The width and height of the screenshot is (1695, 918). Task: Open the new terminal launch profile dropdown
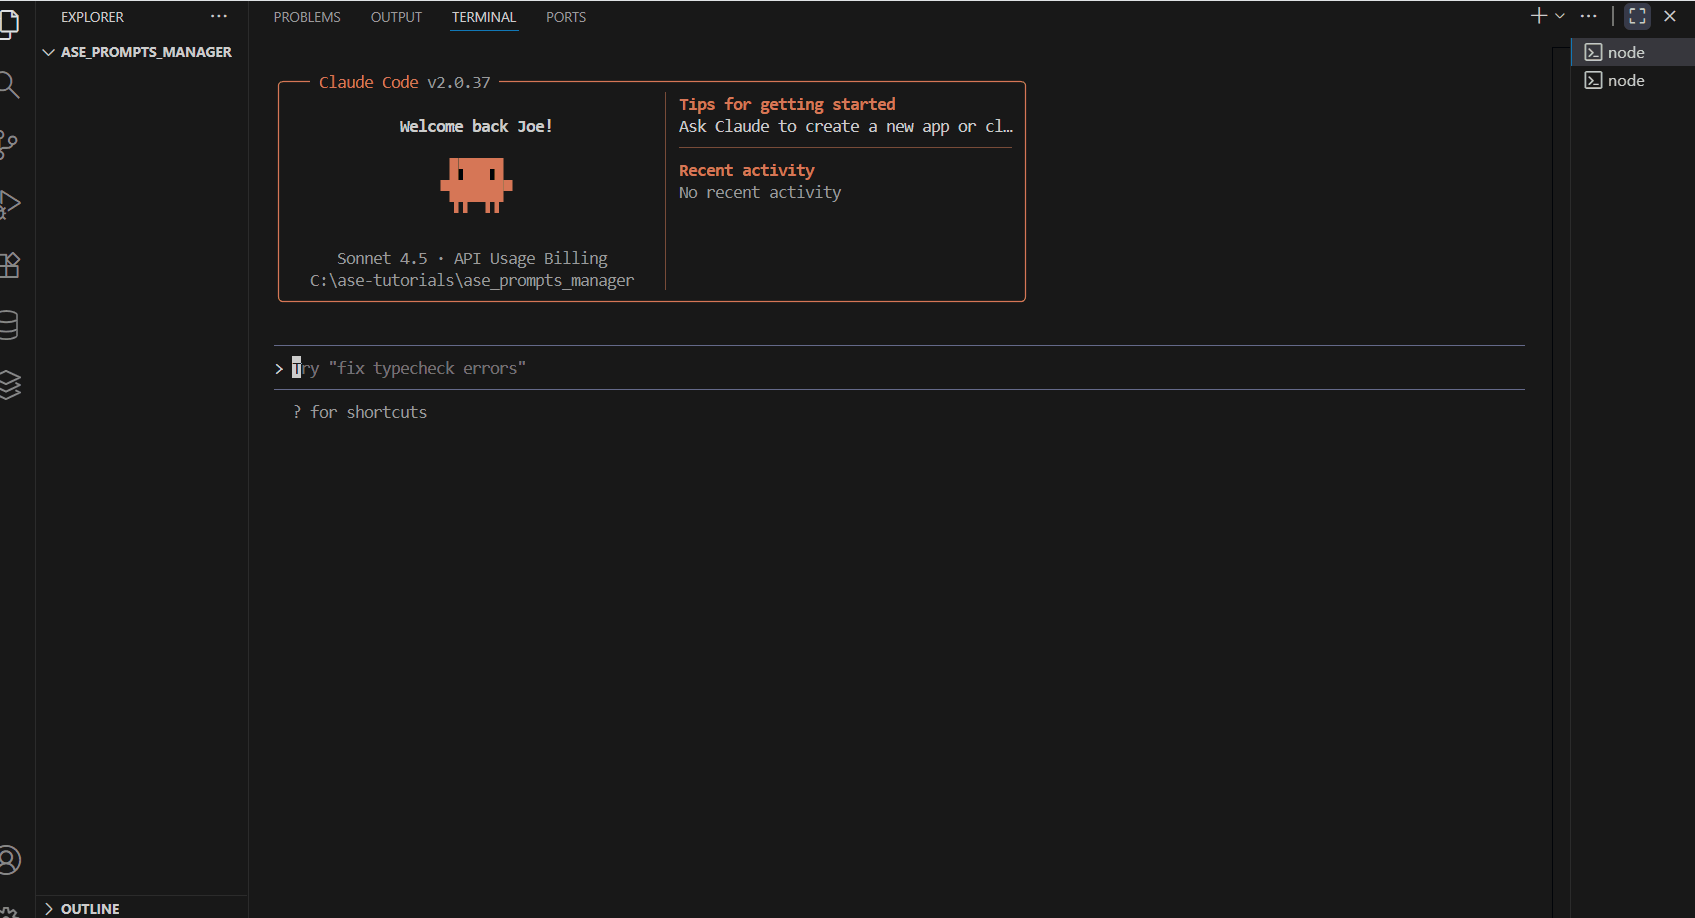click(1560, 16)
